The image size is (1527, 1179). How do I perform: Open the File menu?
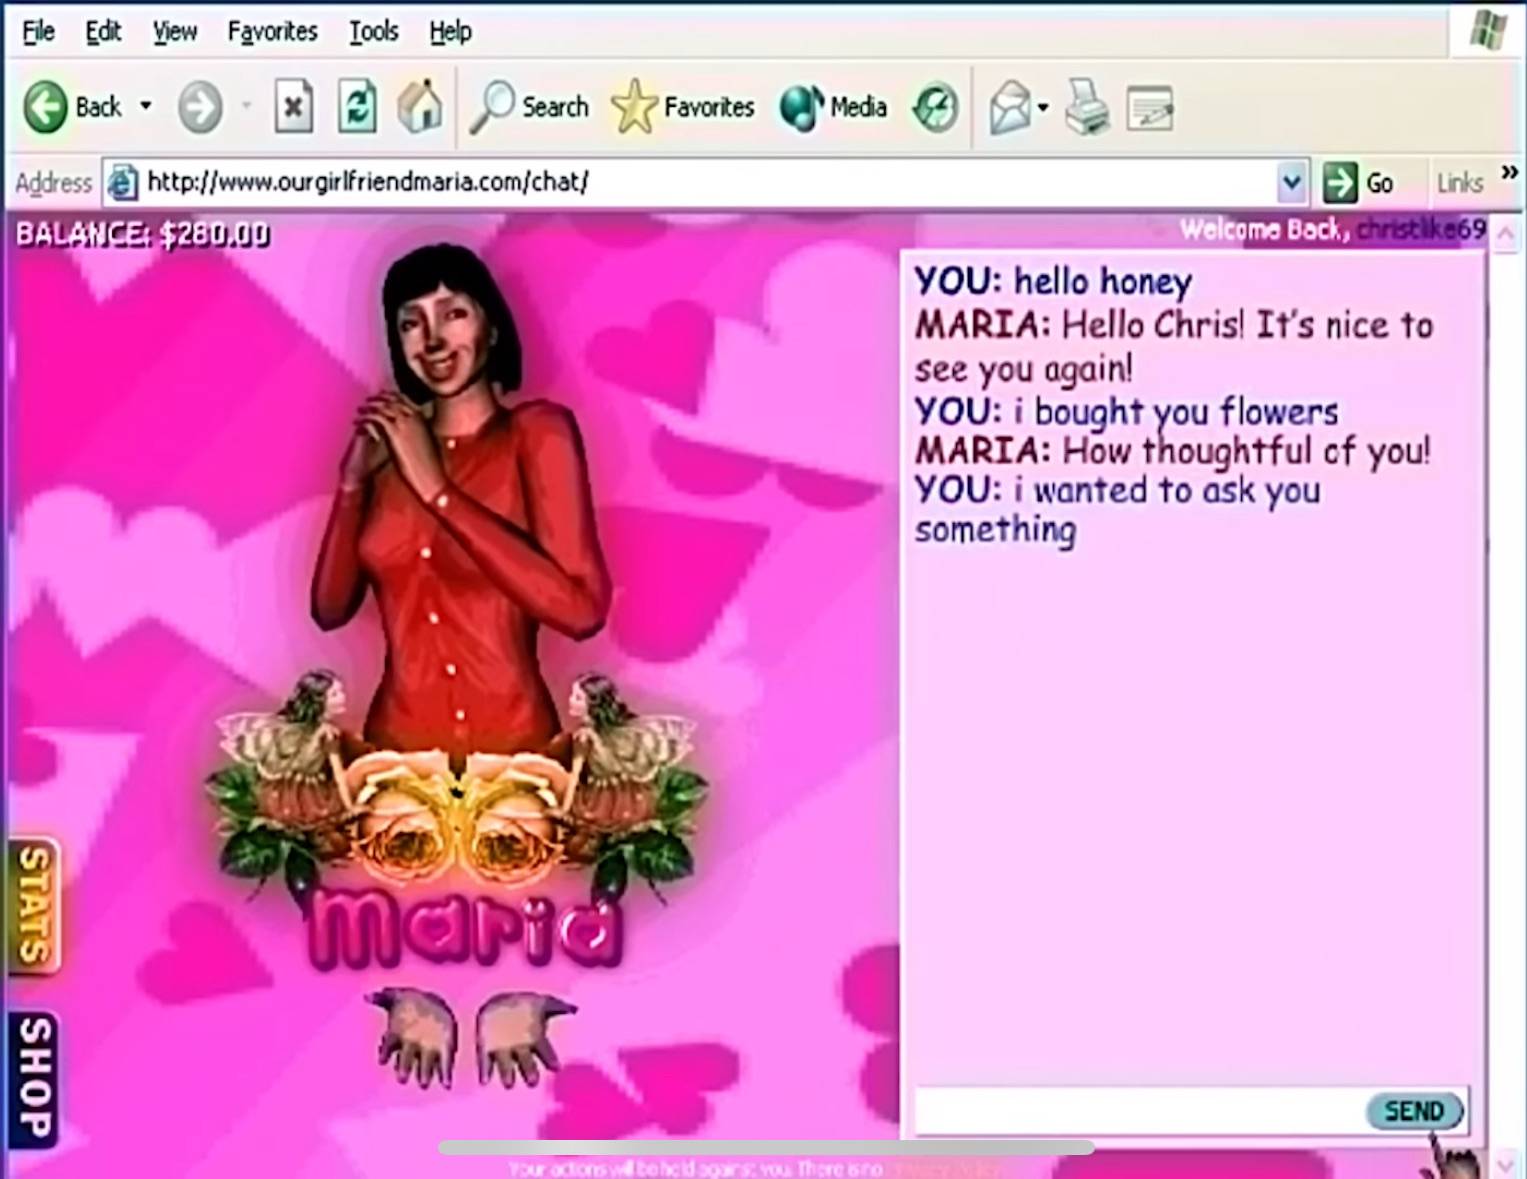[38, 32]
